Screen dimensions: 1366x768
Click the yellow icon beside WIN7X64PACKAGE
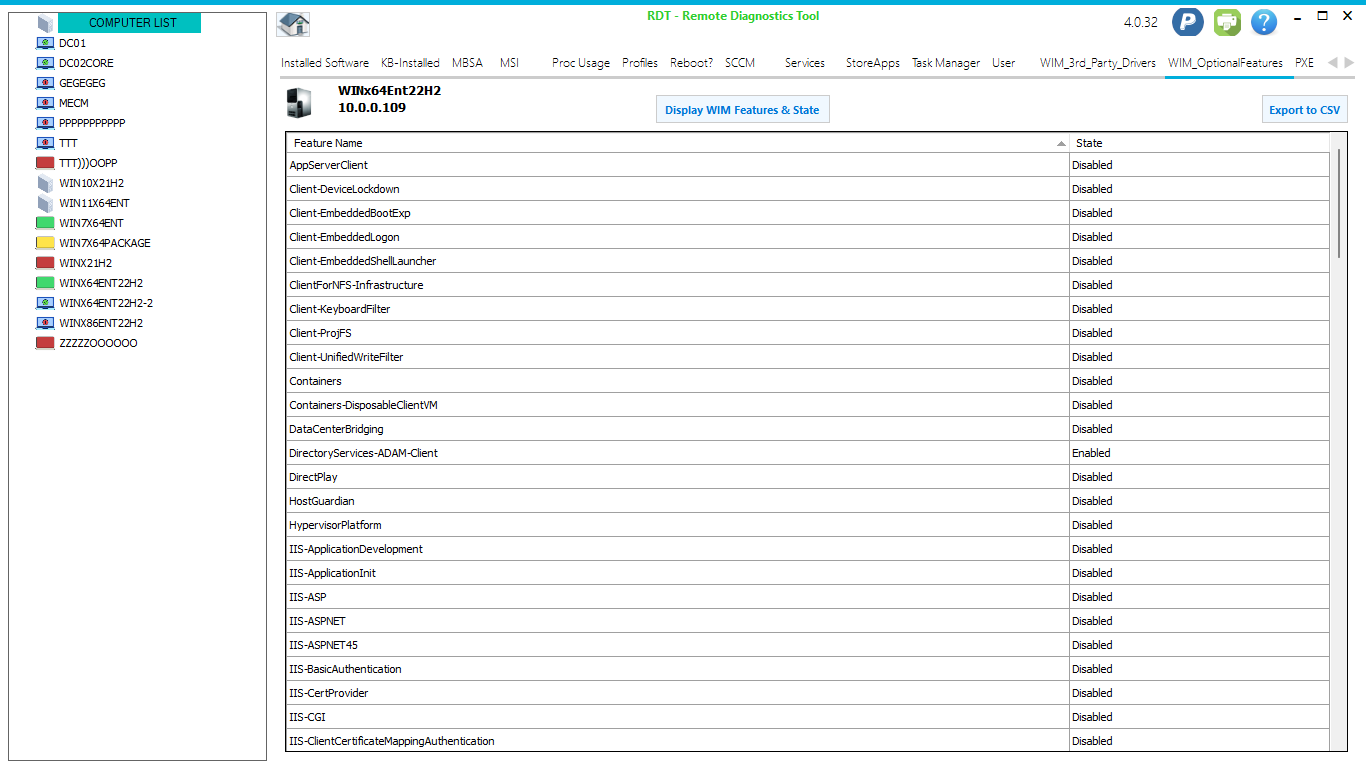(x=45, y=243)
